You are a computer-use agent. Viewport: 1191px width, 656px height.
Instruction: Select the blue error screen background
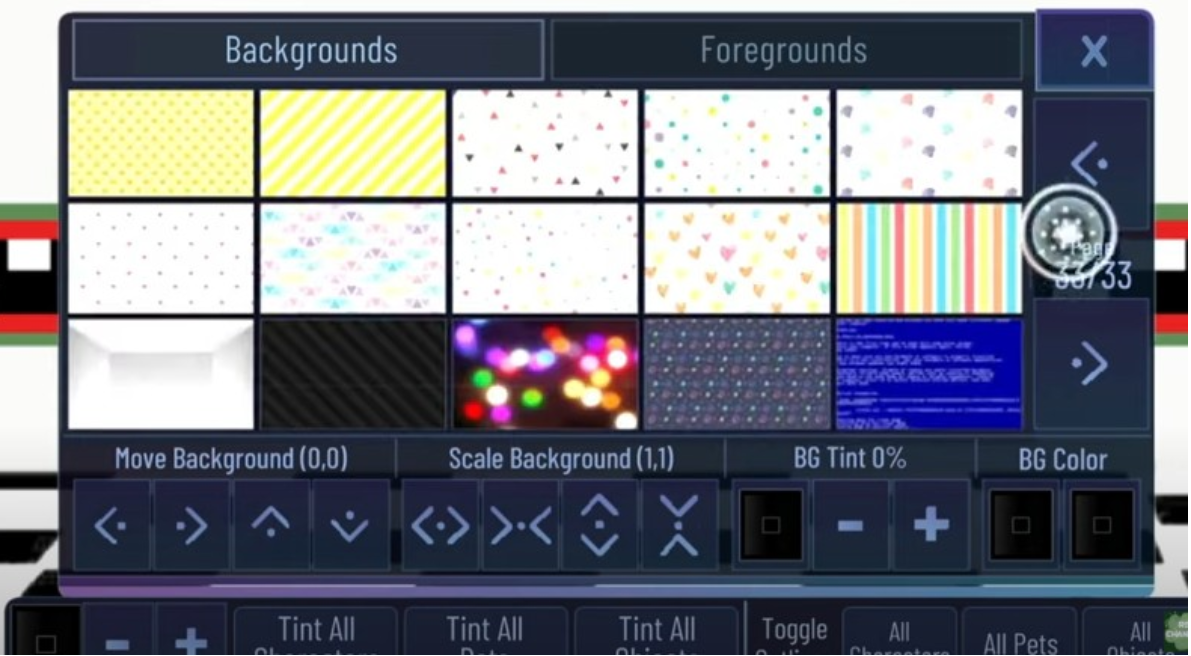click(929, 374)
